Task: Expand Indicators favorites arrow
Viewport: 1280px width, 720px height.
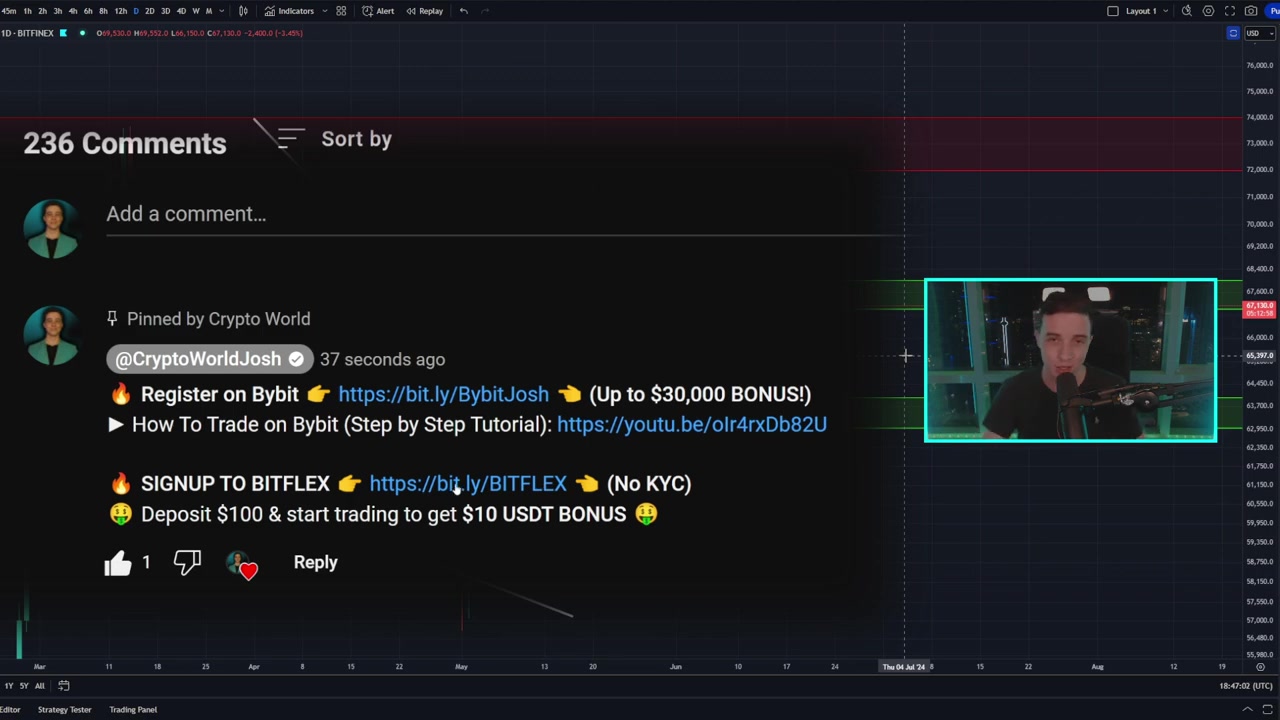Action: pyautogui.click(x=325, y=11)
